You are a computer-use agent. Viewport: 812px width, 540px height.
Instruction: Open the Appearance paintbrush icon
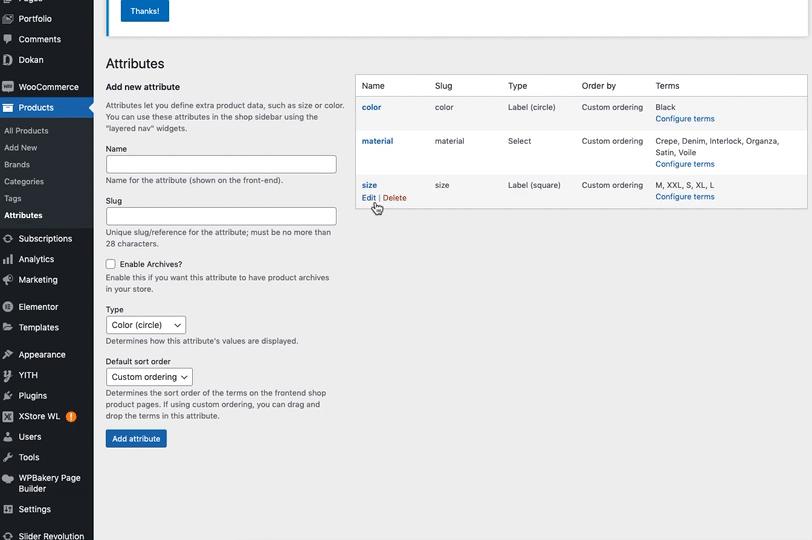click(x=8, y=355)
